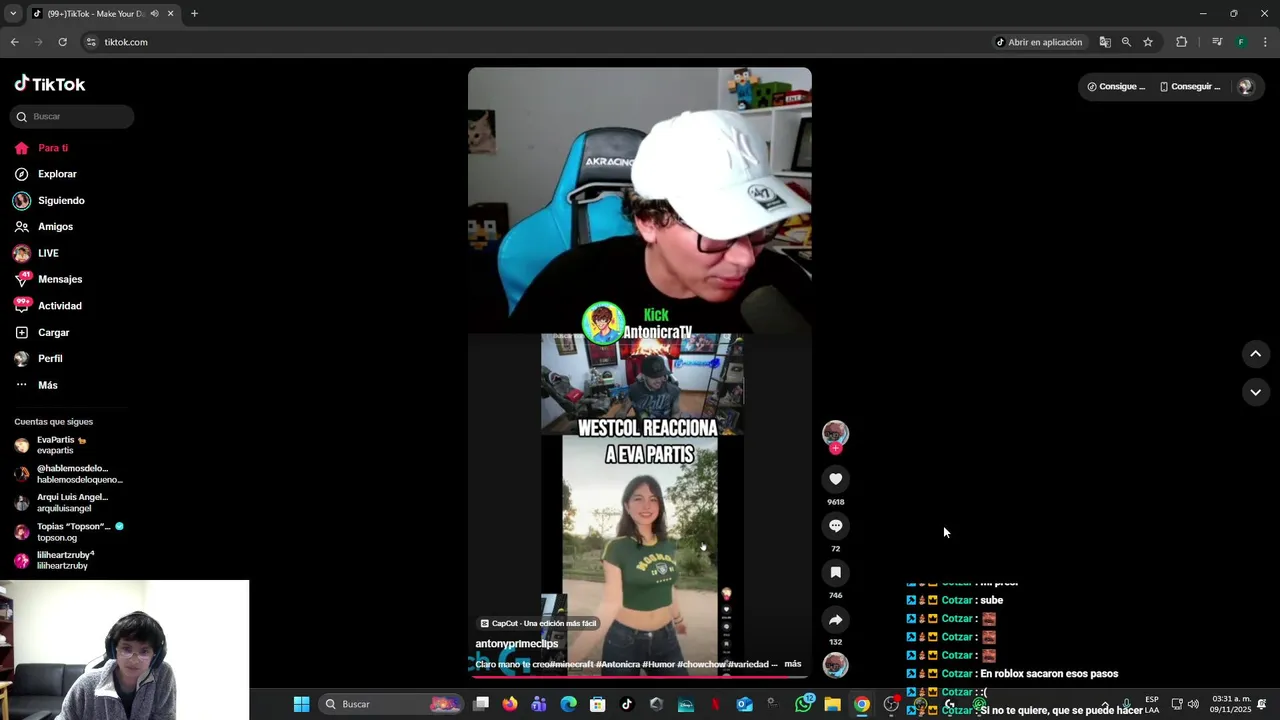Screen dimensions: 1280x720
Task: Save the video with bookmark icon
Action: 836,572
